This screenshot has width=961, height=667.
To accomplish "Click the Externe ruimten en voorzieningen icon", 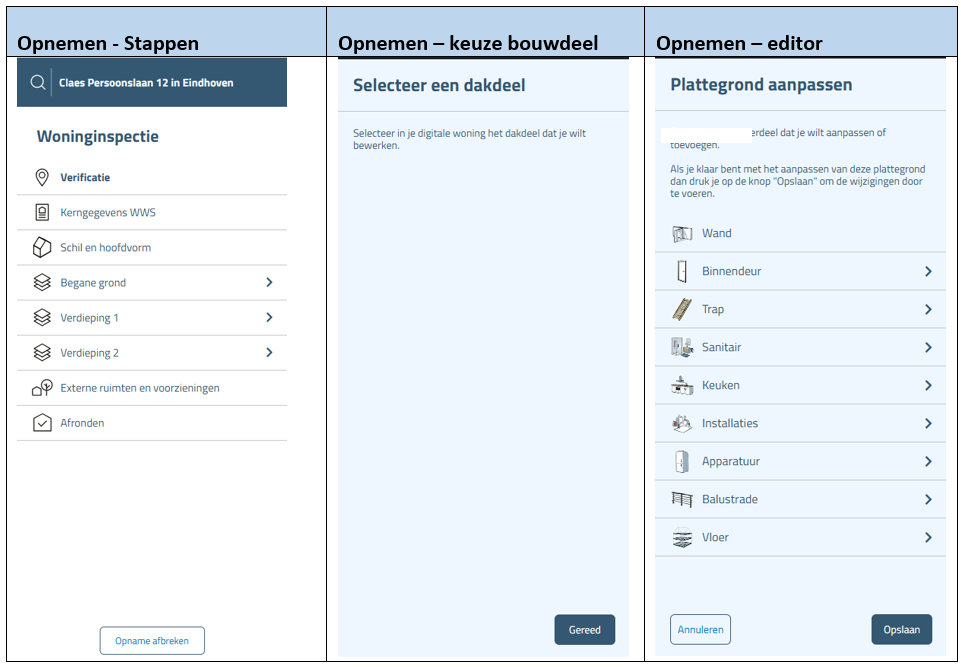I will [39, 387].
